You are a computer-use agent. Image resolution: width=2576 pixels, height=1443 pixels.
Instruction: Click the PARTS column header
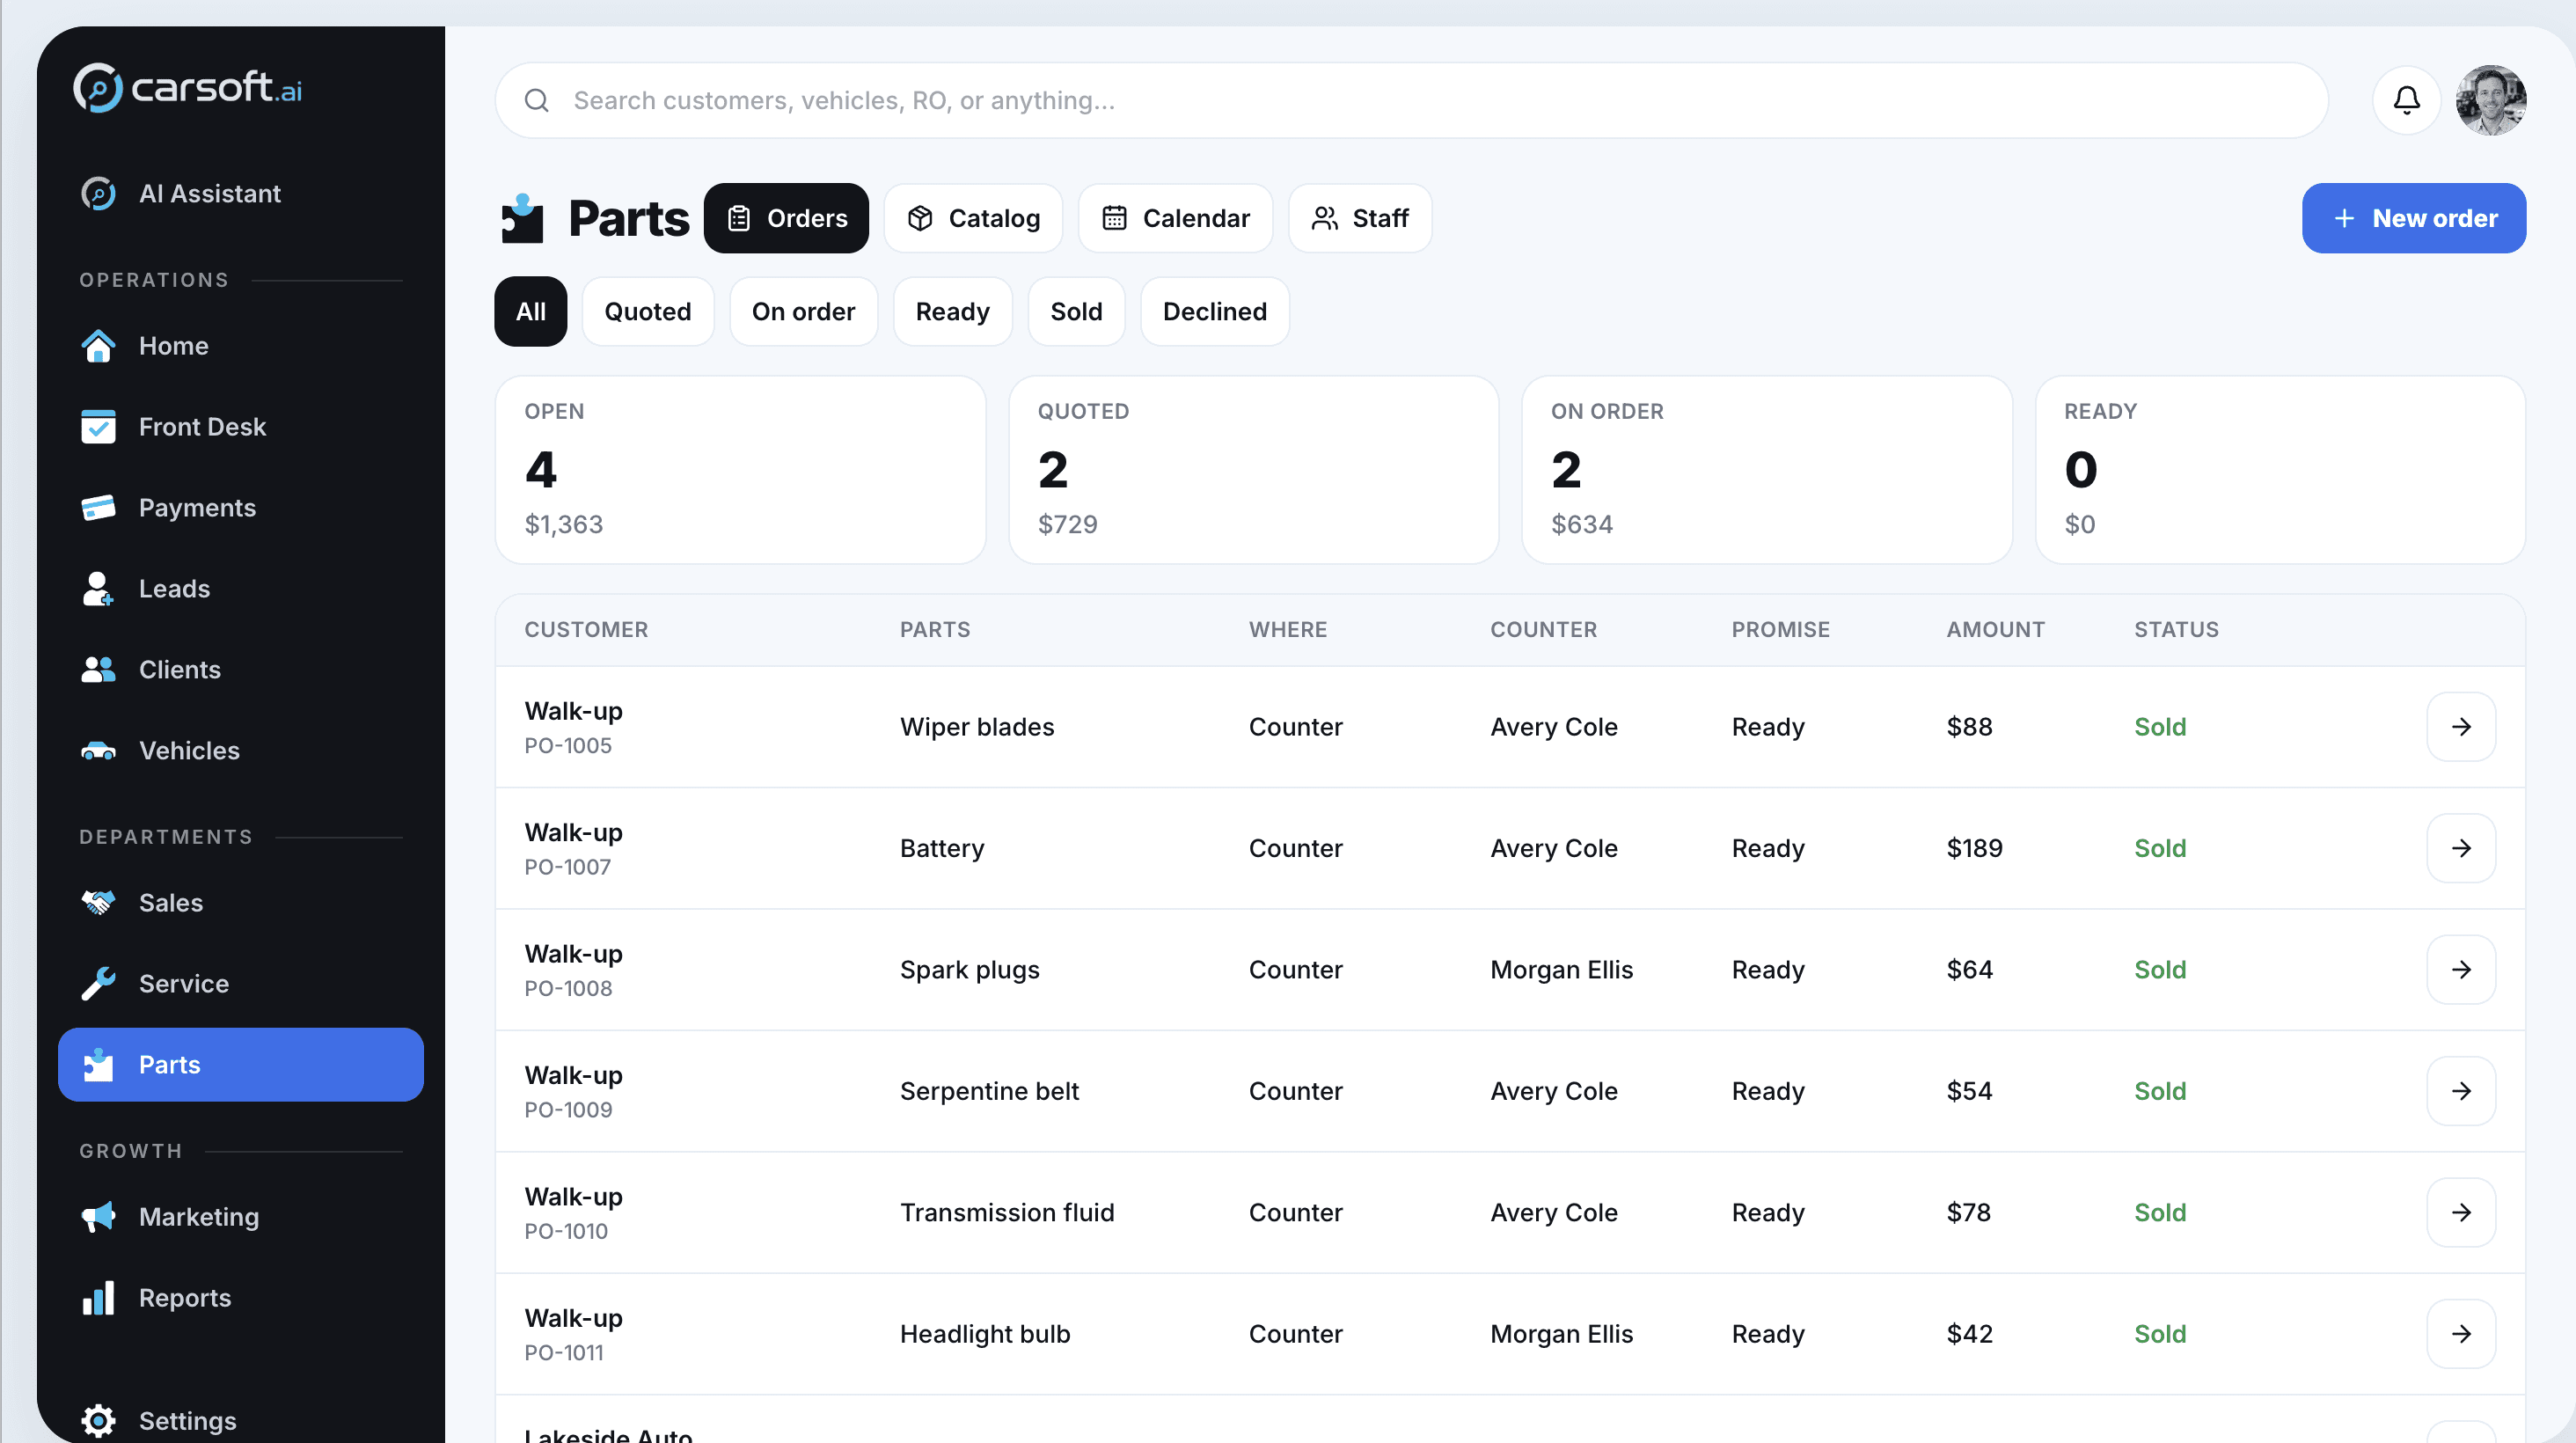[x=935, y=630]
